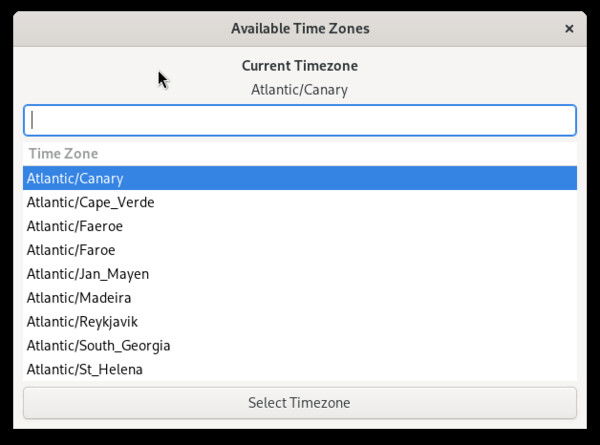Select Atlantic/Canary in the list
Image resolution: width=600 pixels, height=445 pixels.
pos(75,178)
